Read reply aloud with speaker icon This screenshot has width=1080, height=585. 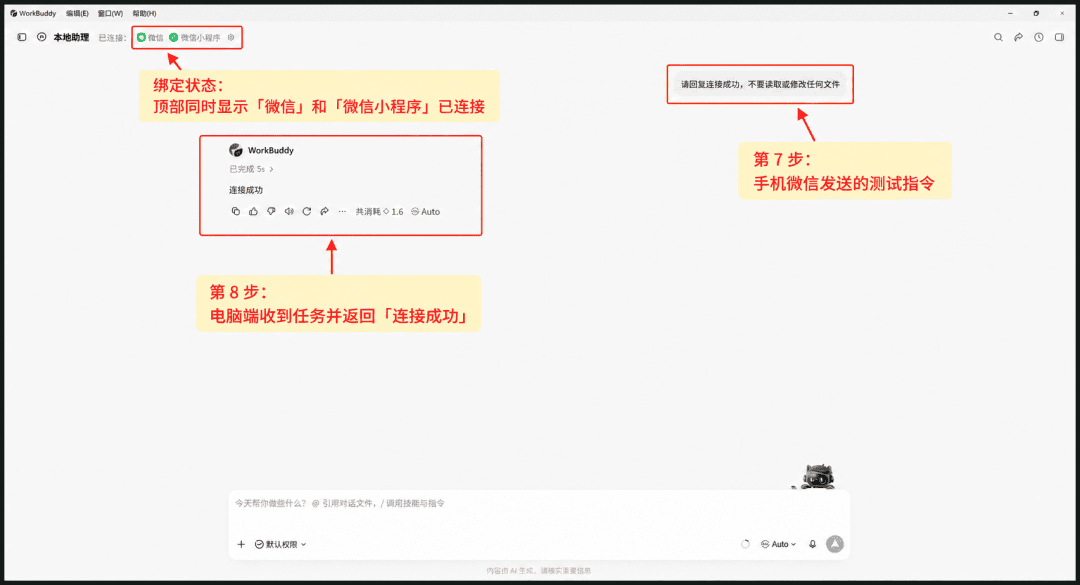(x=289, y=212)
